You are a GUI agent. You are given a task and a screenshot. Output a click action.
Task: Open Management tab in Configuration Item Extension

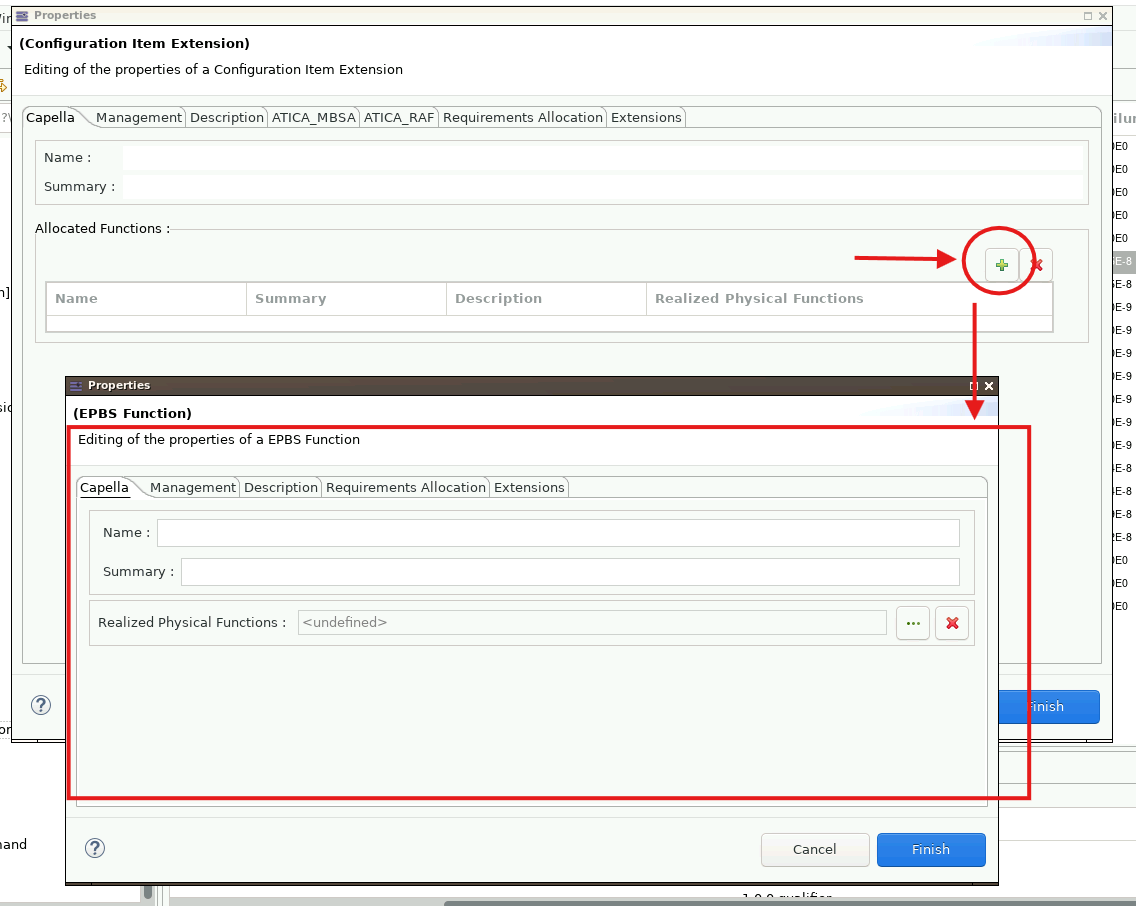point(138,117)
